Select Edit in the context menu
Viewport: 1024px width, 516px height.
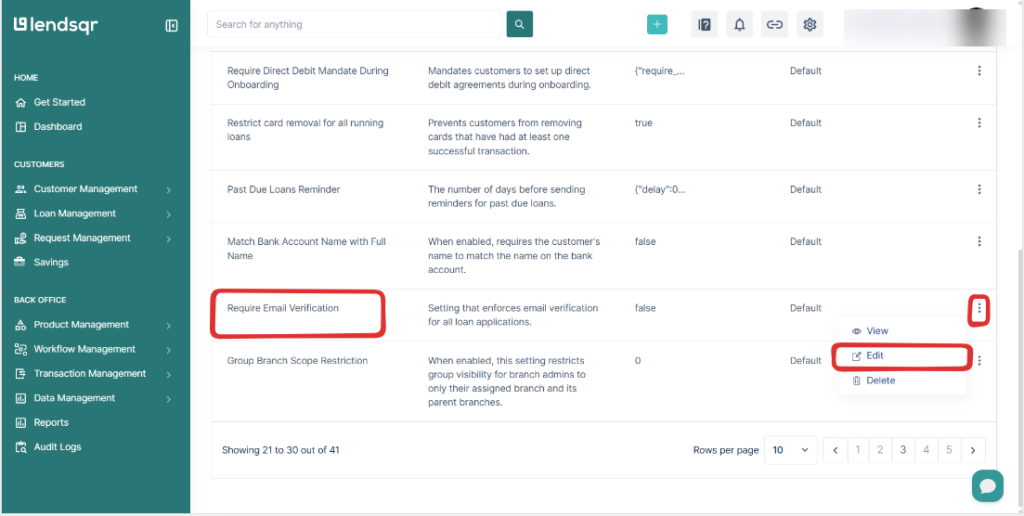coord(868,356)
